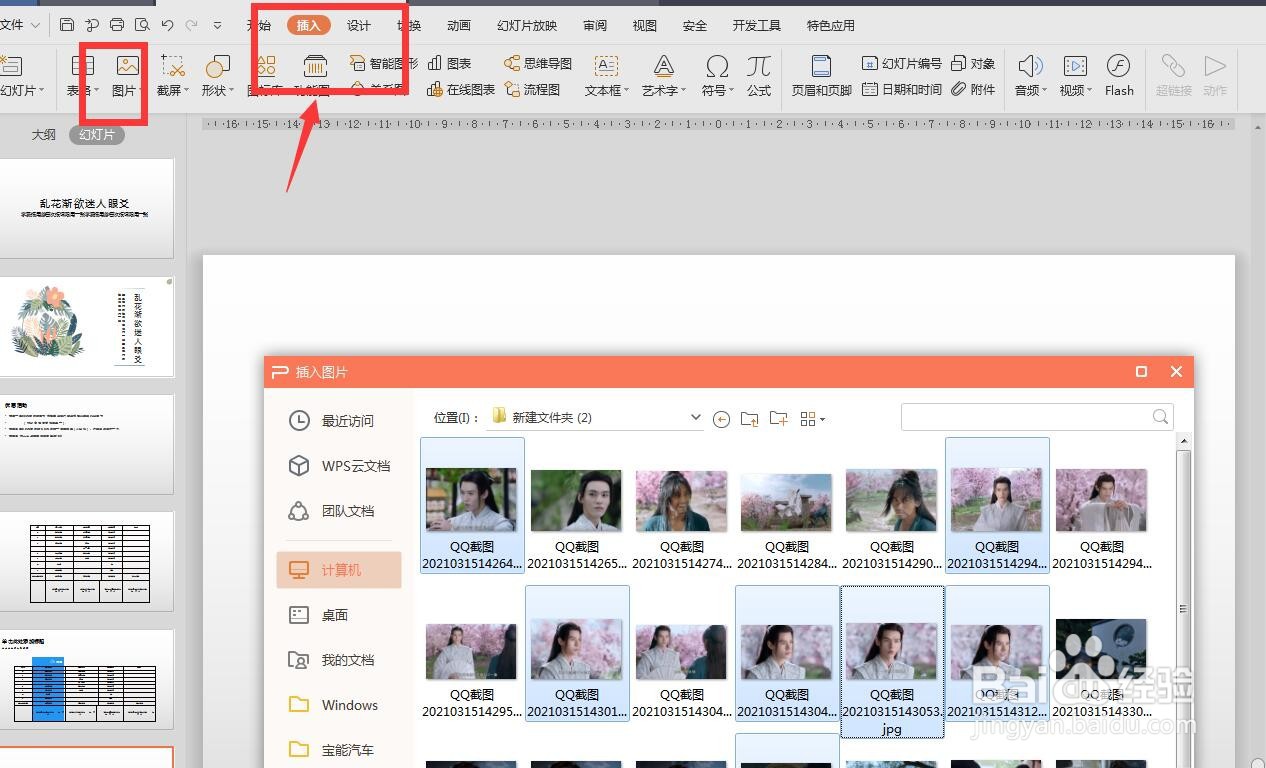This screenshot has width=1266, height=768.
Task: Insert a picture with the 图片 icon
Action: [x=126, y=76]
